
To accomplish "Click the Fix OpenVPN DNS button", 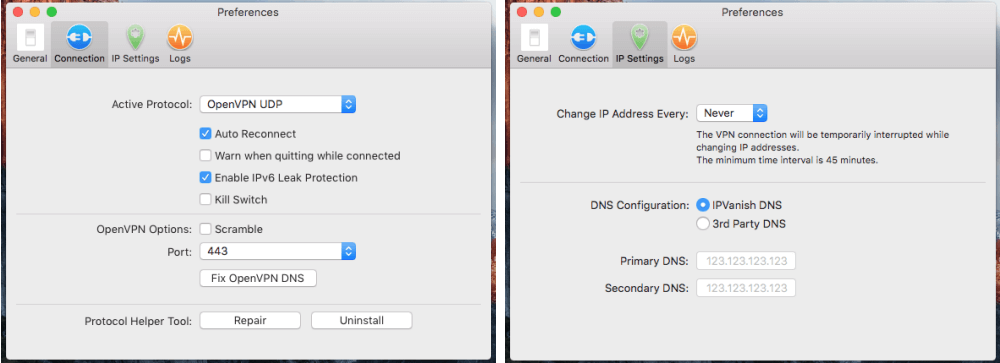I will (258, 278).
